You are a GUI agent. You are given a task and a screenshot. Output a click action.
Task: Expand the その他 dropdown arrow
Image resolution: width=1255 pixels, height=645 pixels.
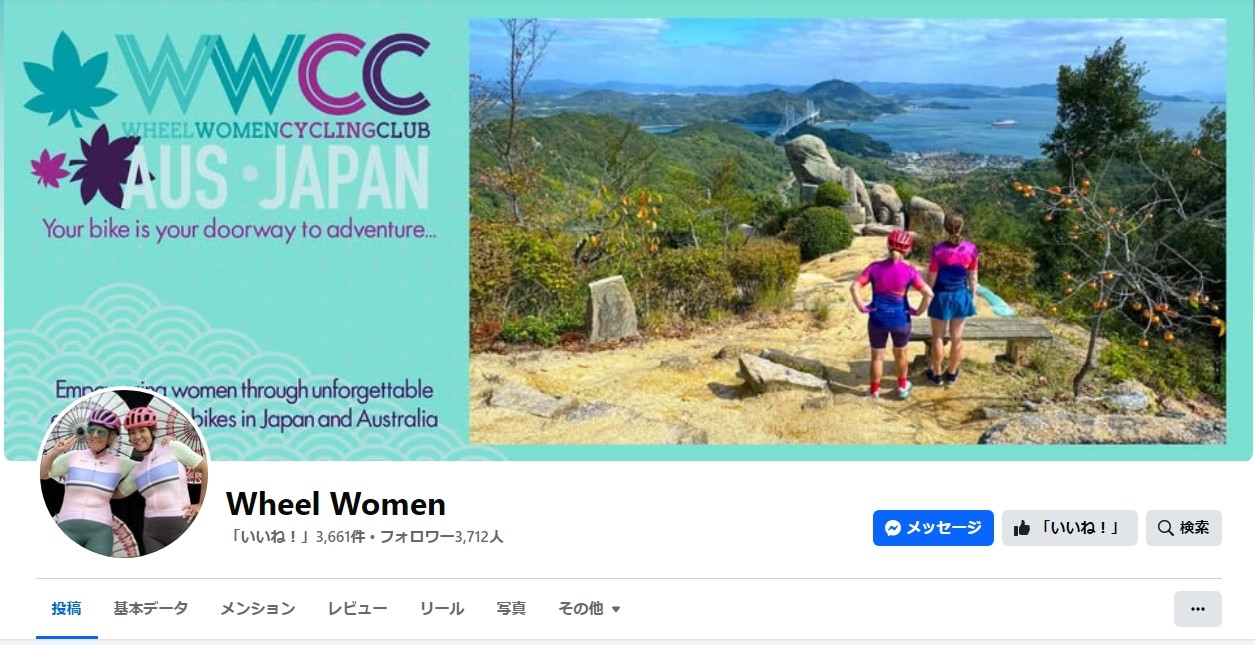pos(616,609)
